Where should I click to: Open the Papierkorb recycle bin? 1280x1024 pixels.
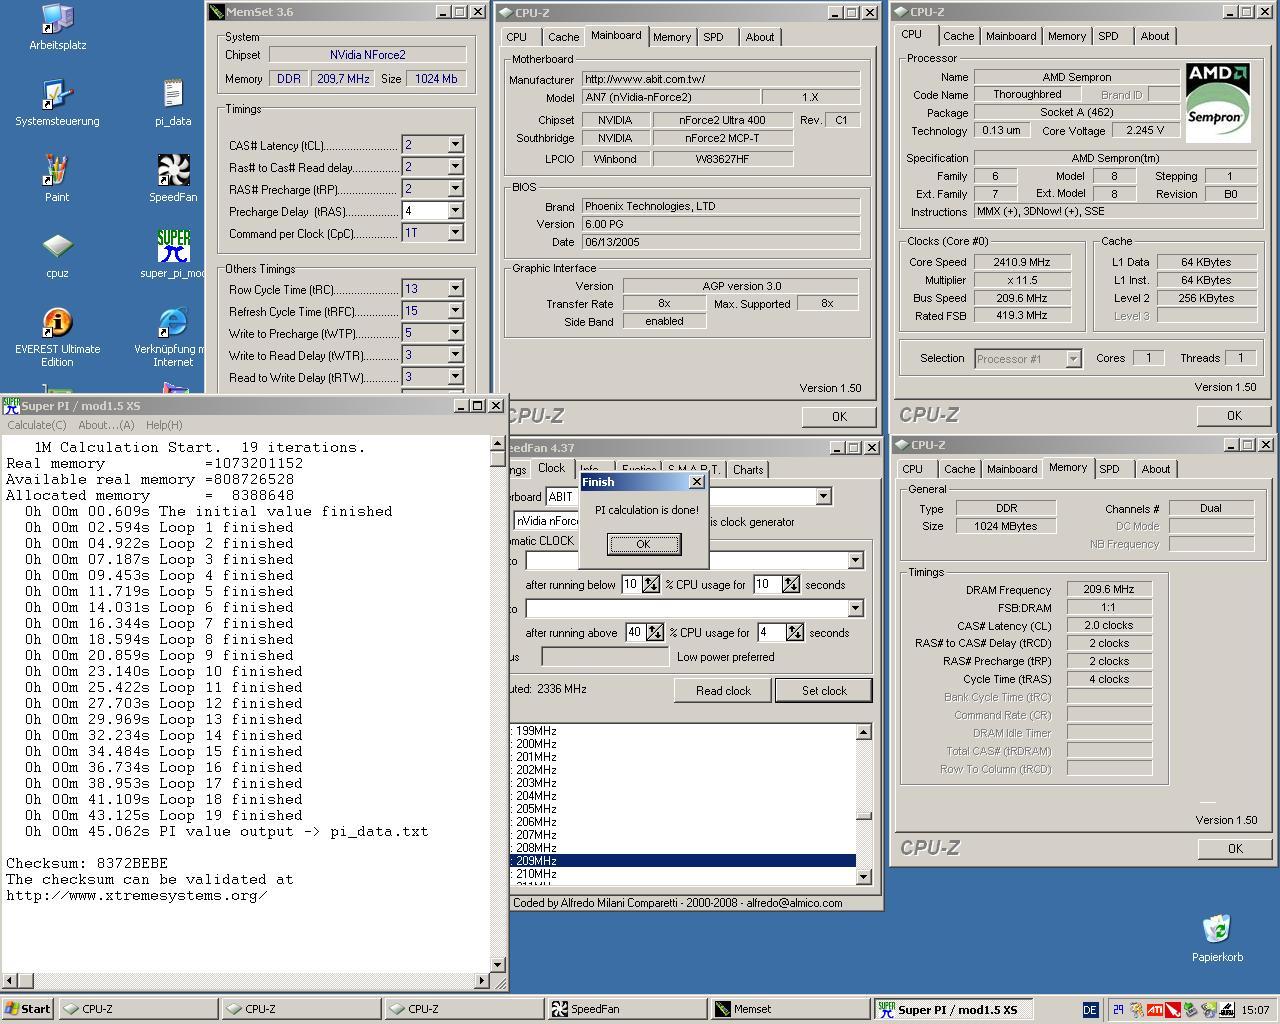(x=1216, y=930)
